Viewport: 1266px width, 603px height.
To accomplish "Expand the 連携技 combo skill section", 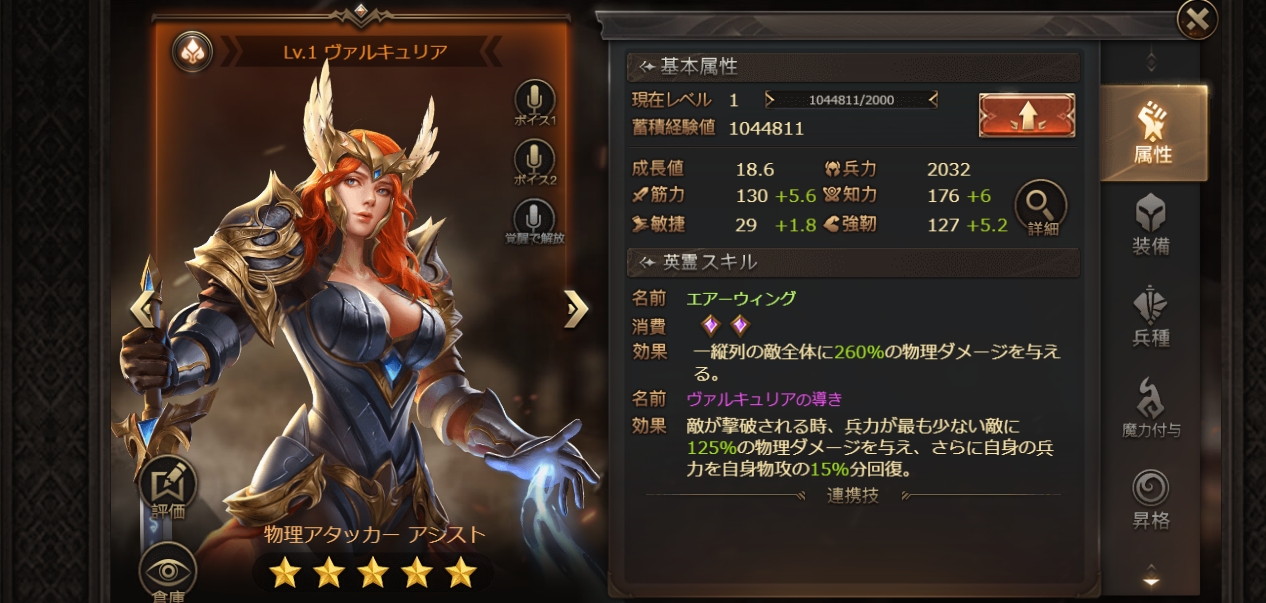I will tap(853, 495).
